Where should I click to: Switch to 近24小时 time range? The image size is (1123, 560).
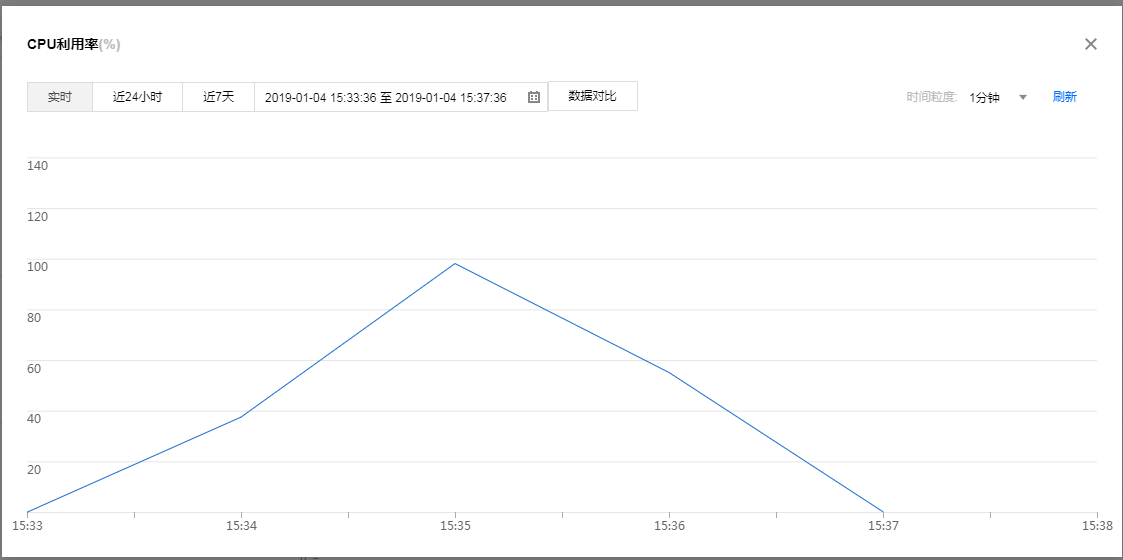tap(137, 97)
